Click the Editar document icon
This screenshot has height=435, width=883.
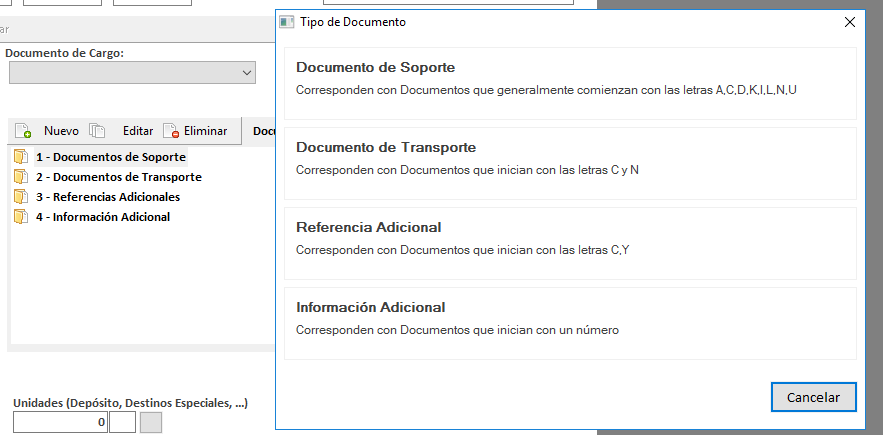click(x=97, y=131)
